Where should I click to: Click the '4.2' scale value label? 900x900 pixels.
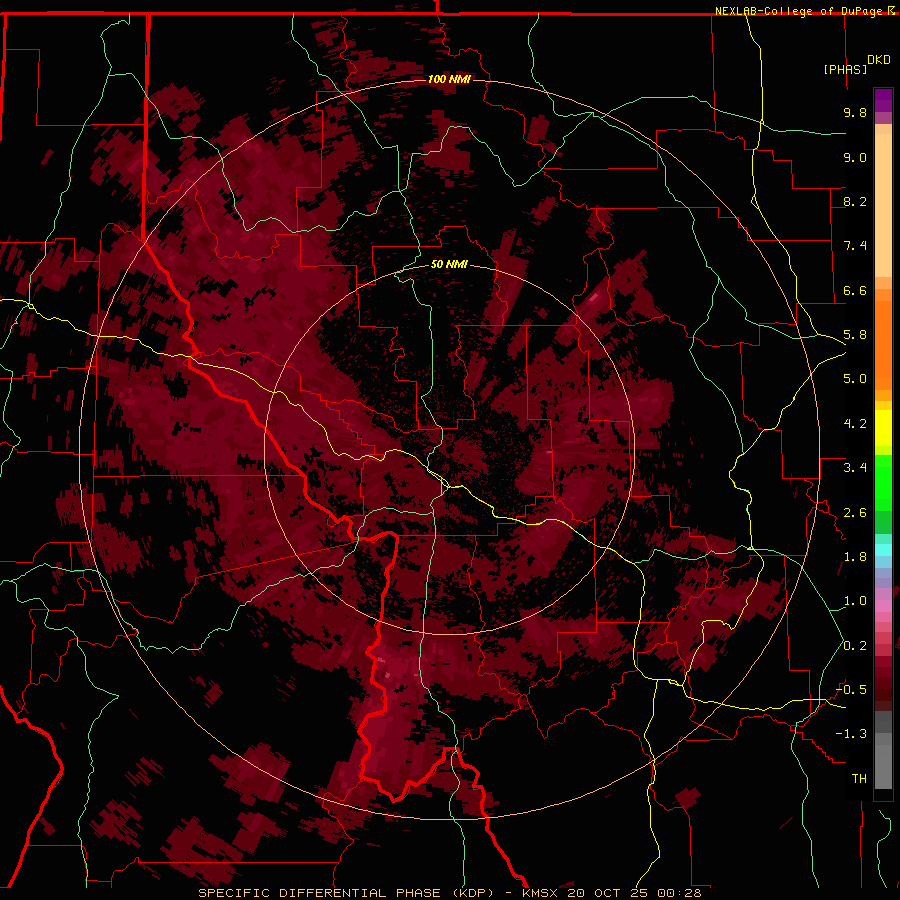point(855,424)
